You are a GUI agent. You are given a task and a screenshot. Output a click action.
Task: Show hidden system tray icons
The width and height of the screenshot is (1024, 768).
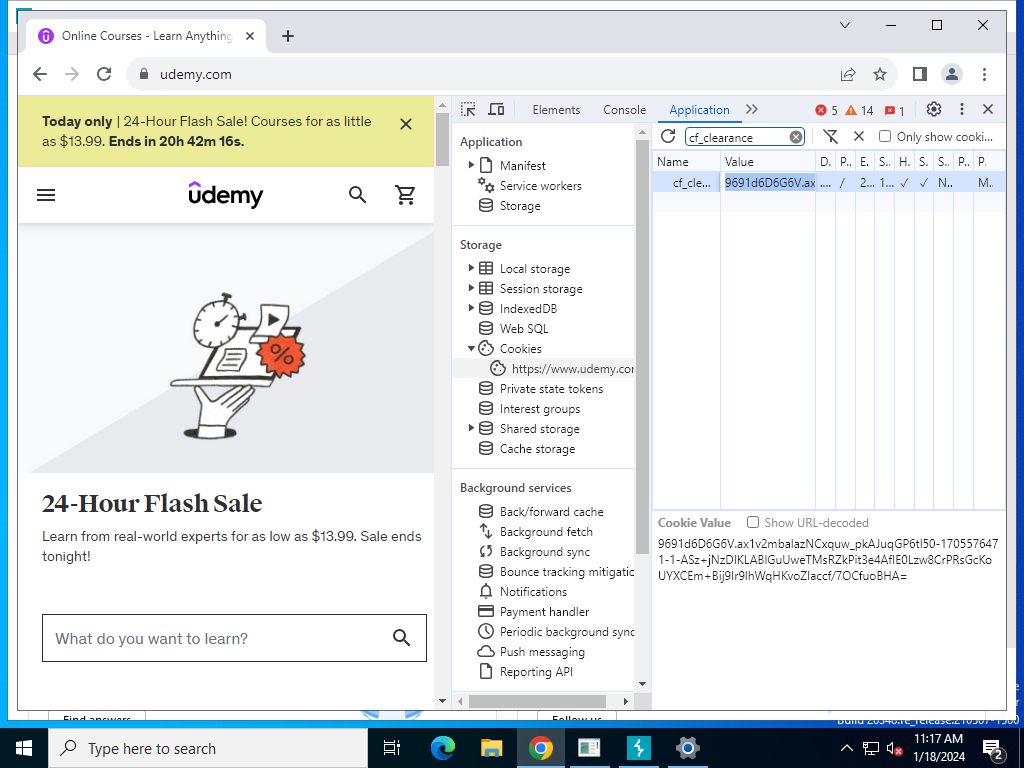click(846, 748)
